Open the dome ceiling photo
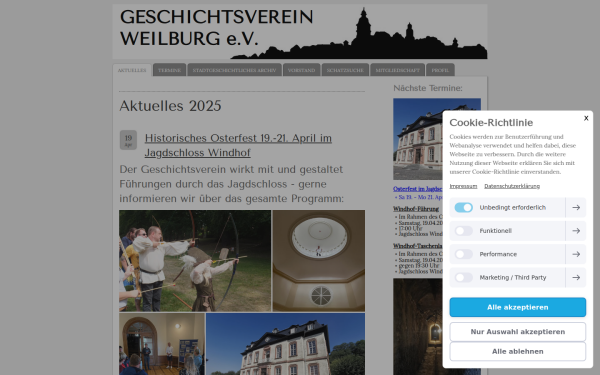Screen dimensions: 600x375 pyautogui.click(x=319, y=261)
